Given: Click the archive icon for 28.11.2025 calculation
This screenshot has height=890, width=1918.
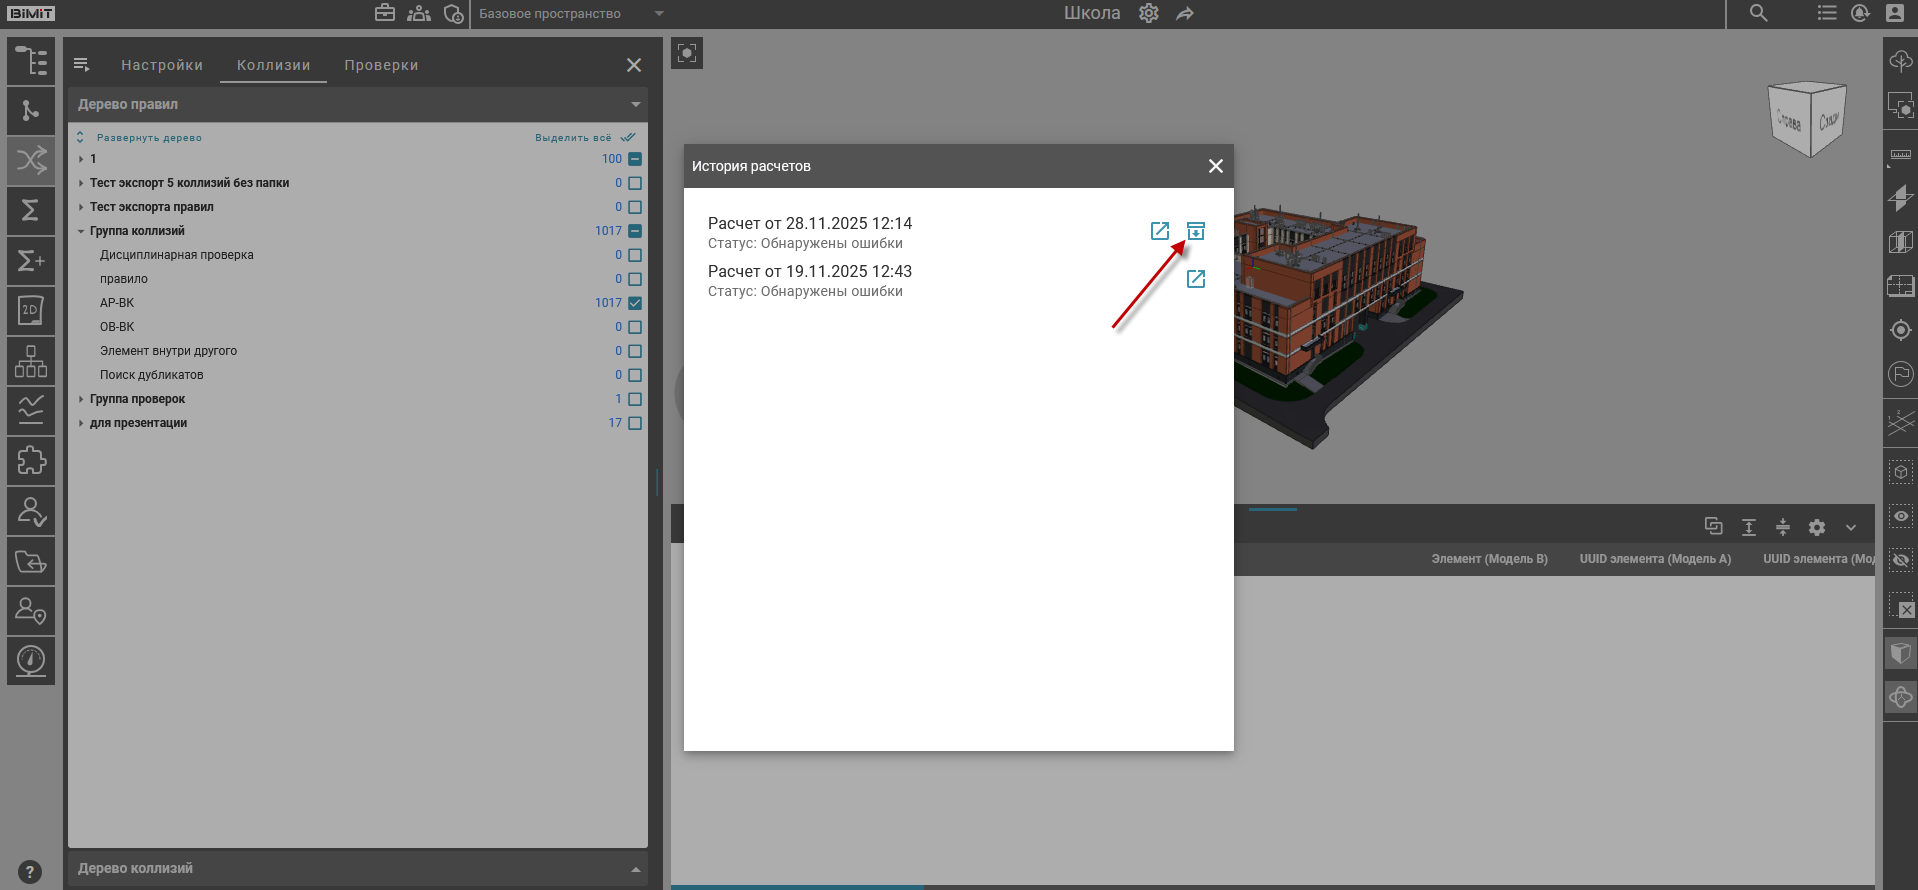Looking at the screenshot, I should tap(1195, 231).
